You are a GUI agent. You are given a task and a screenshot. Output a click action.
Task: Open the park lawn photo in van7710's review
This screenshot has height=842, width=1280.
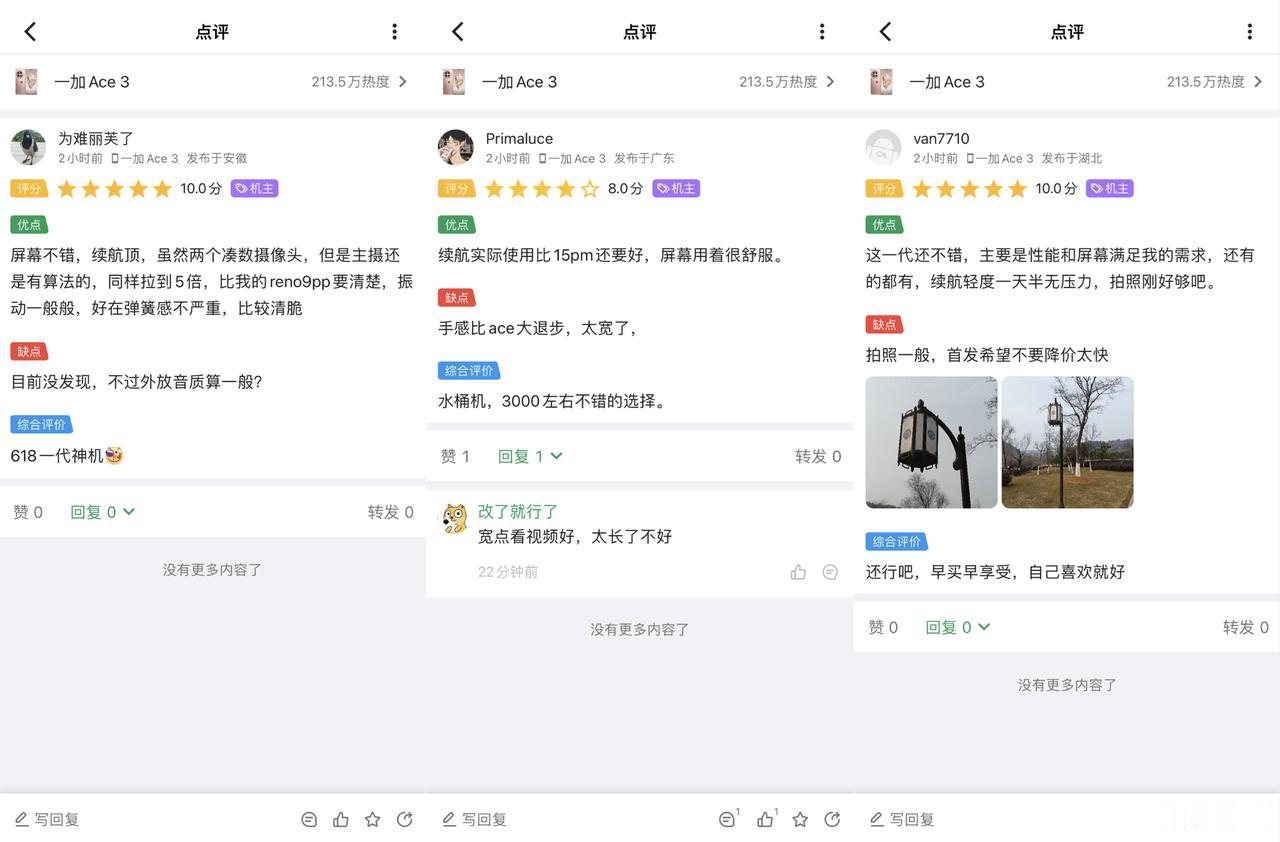tap(1067, 442)
